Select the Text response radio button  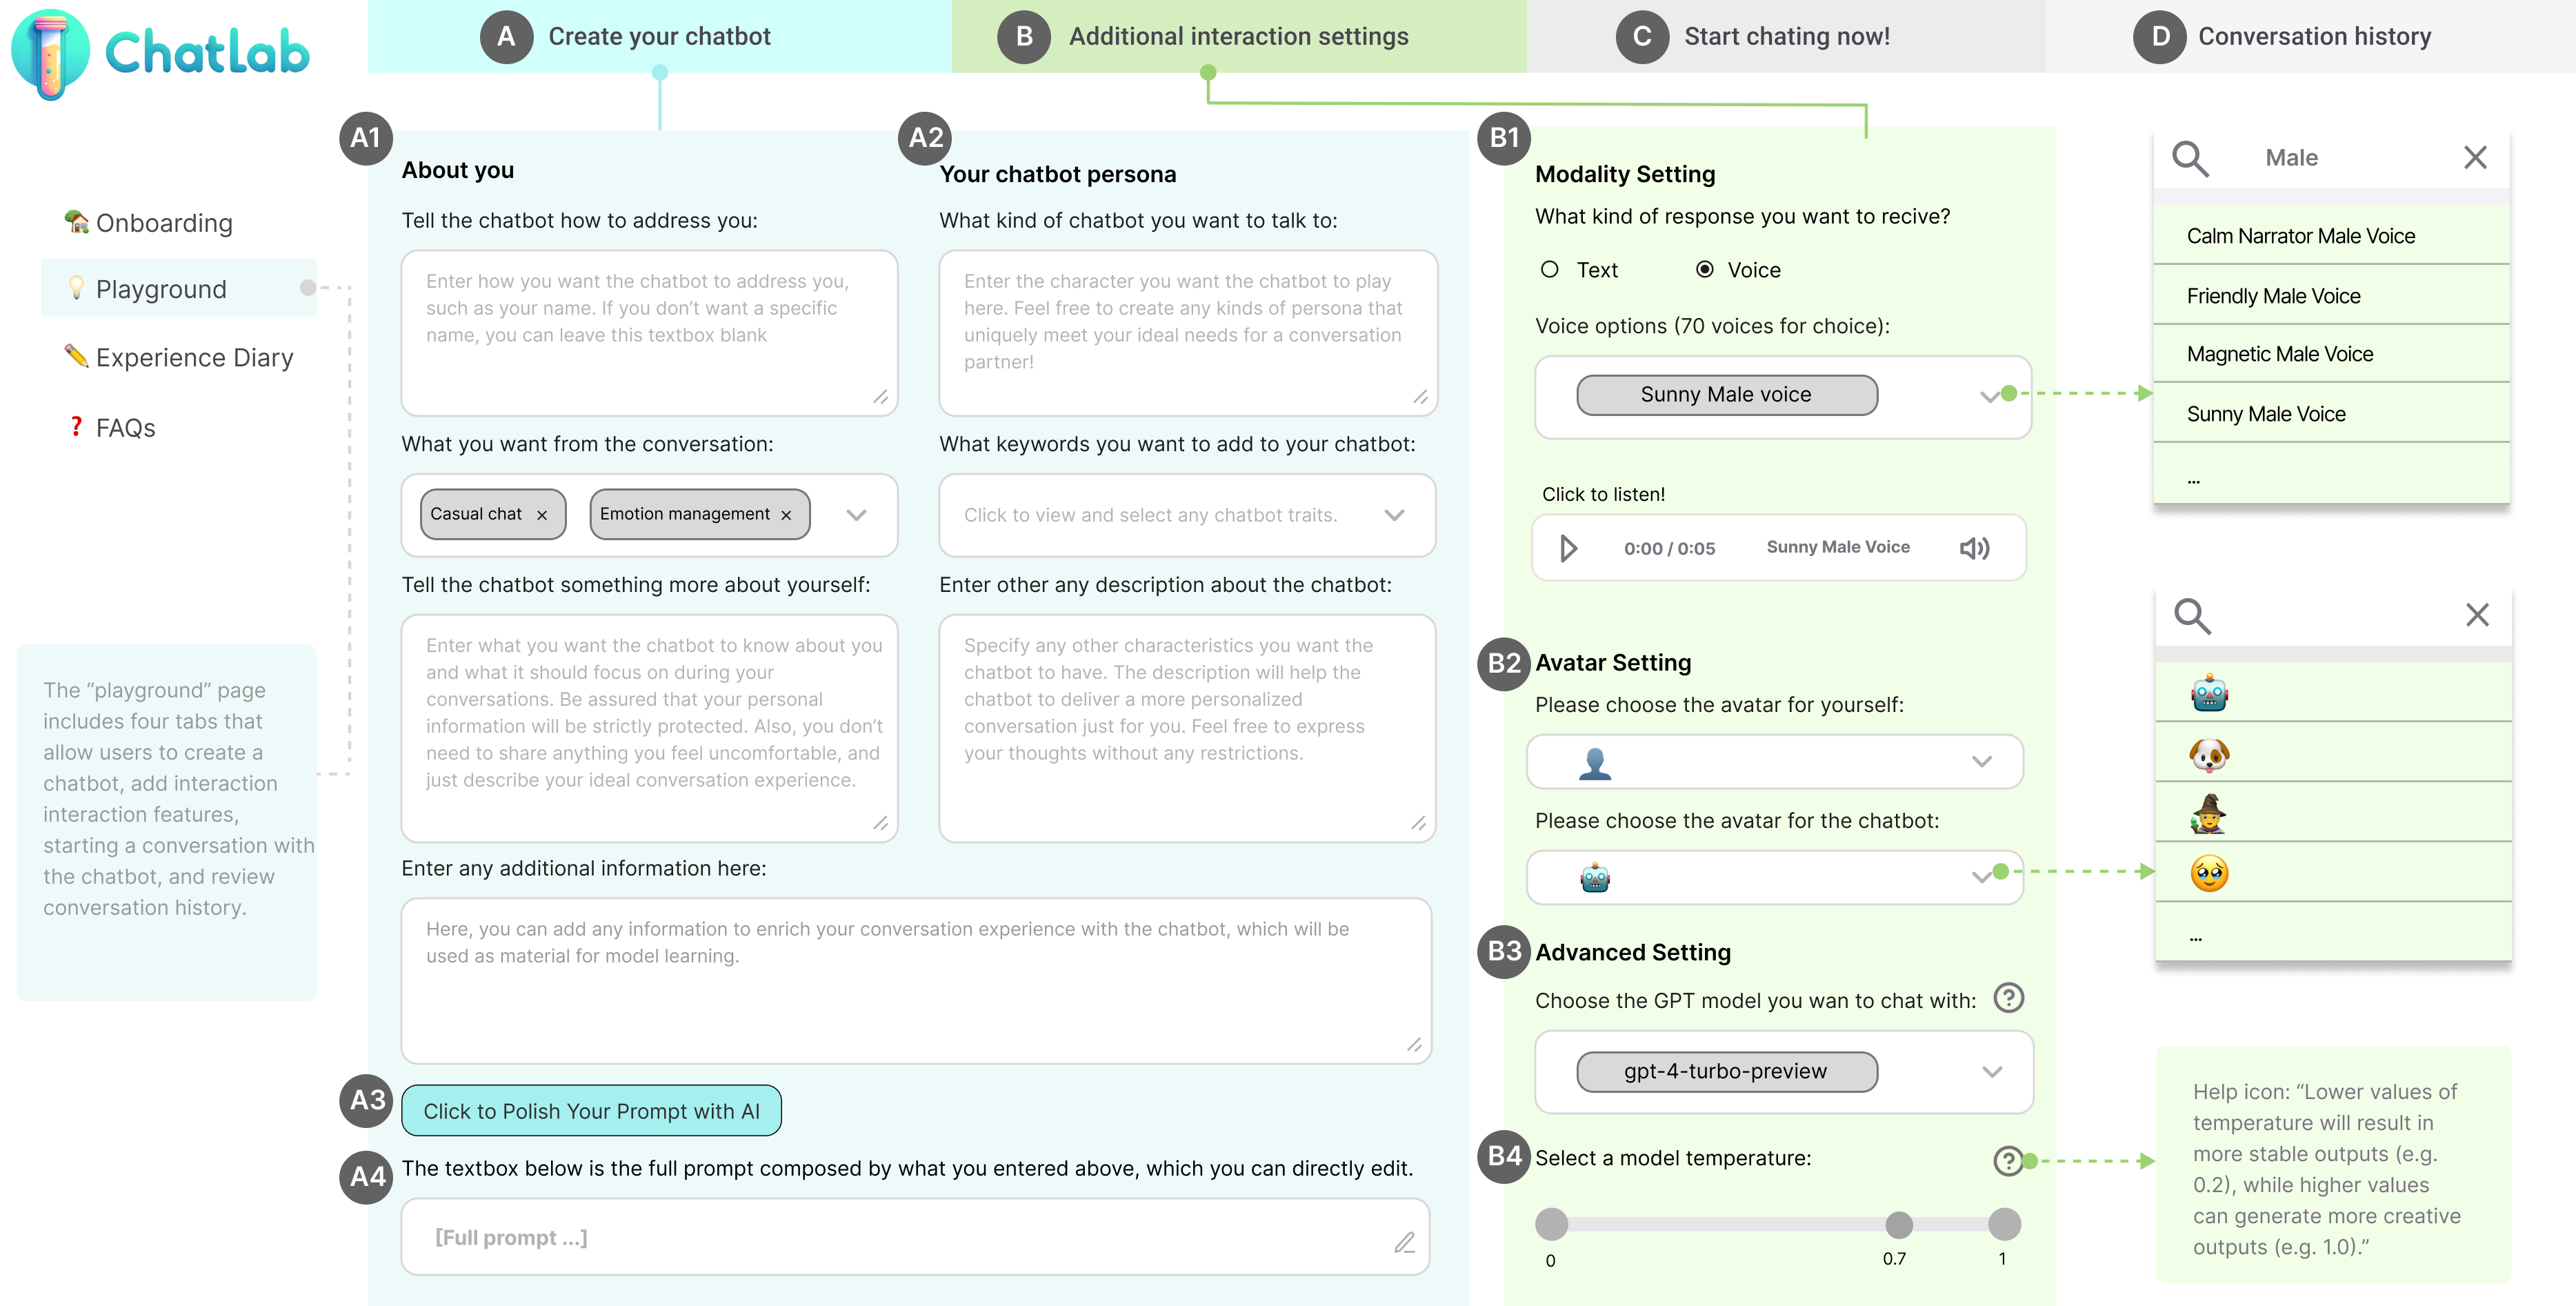point(1550,270)
